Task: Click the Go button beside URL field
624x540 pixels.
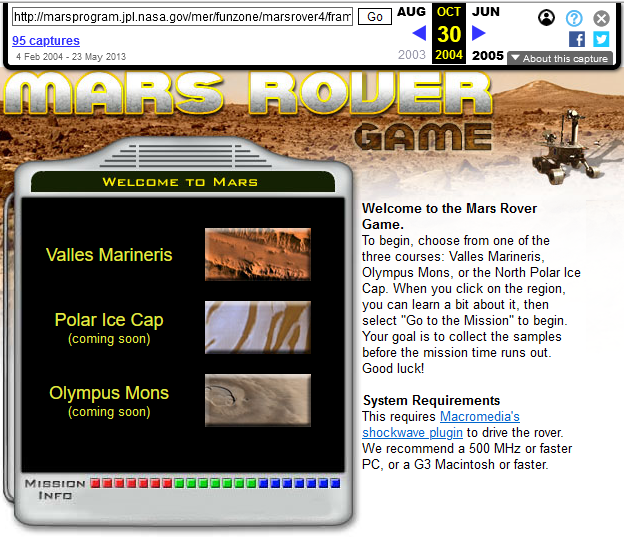Action: click(374, 17)
